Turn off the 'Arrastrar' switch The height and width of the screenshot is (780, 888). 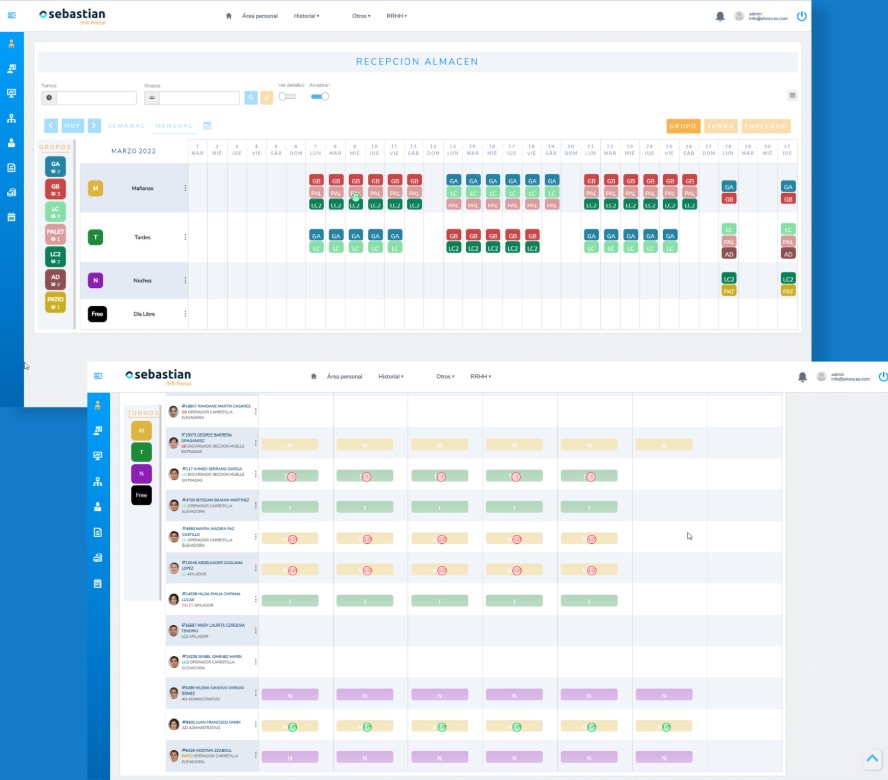pos(320,97)
